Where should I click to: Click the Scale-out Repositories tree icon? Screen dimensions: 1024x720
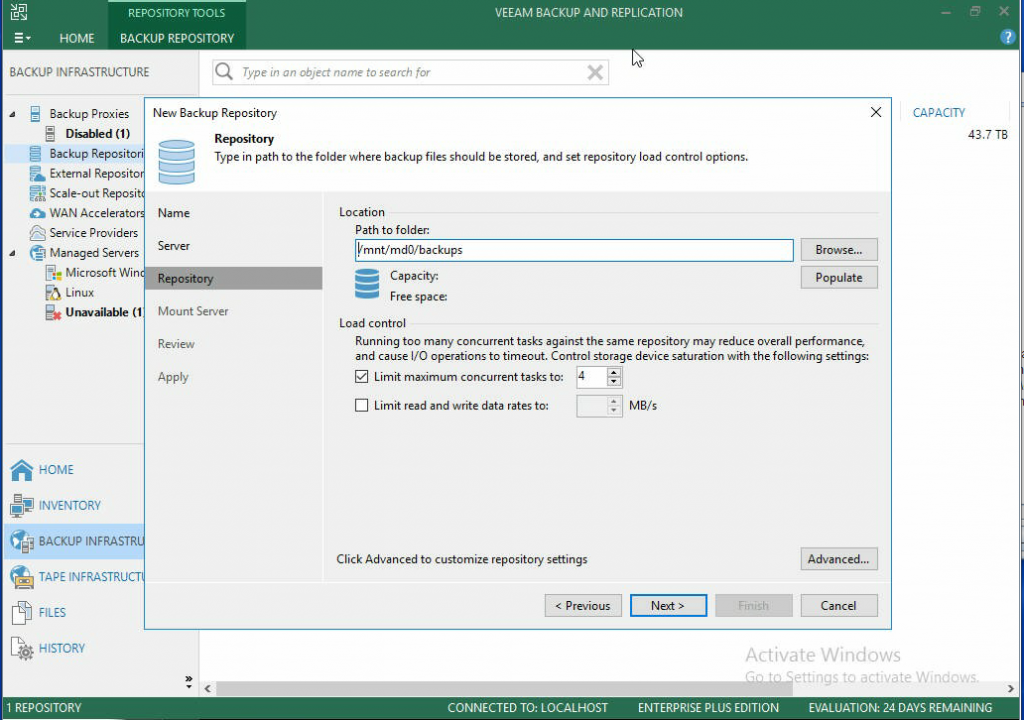[x=37, y=193]
